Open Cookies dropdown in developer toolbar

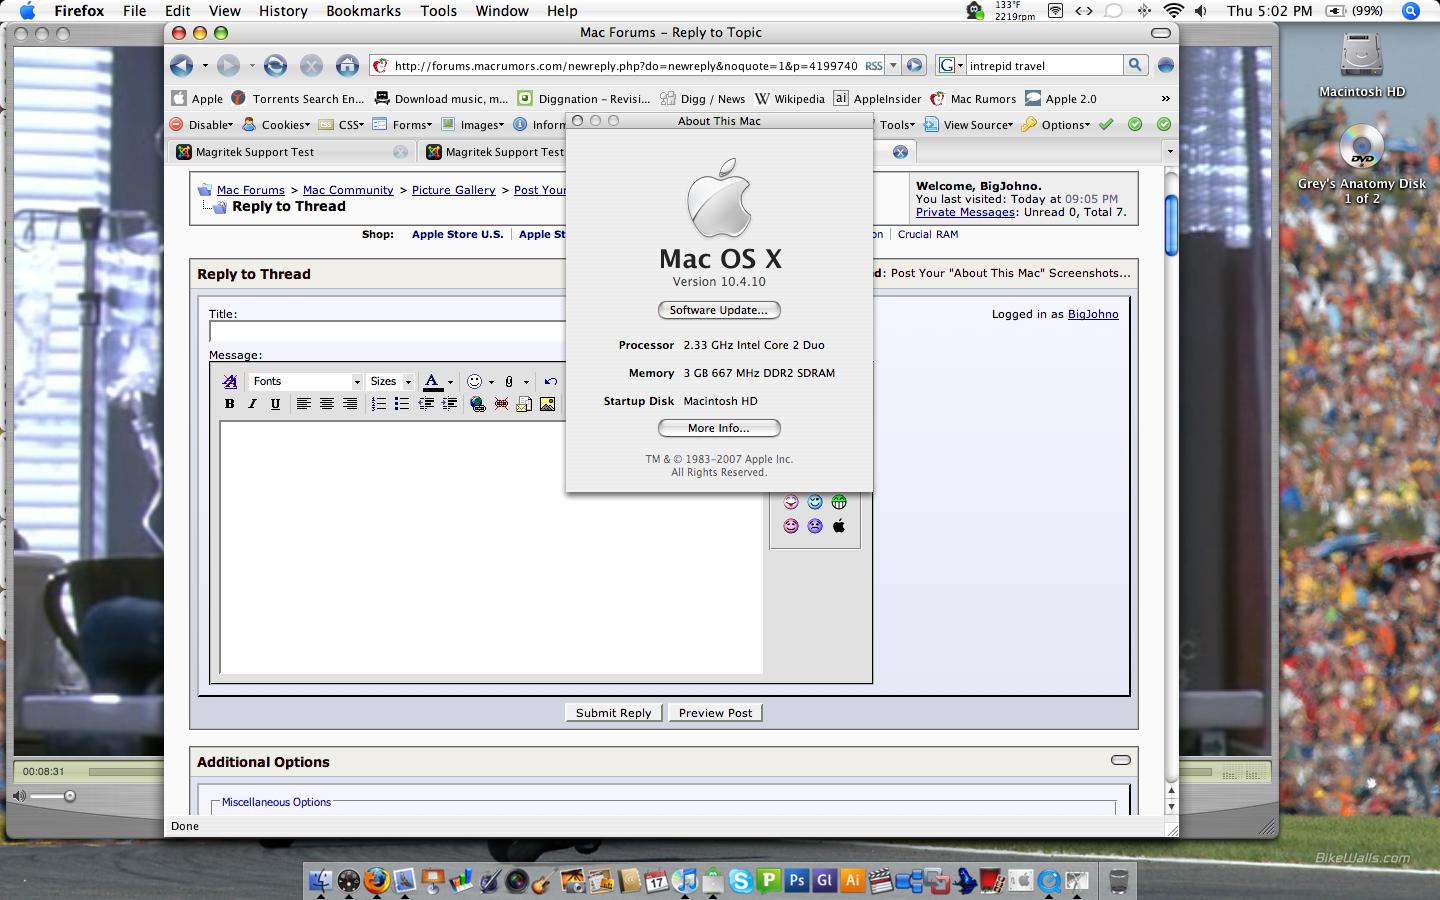[277, 125]
